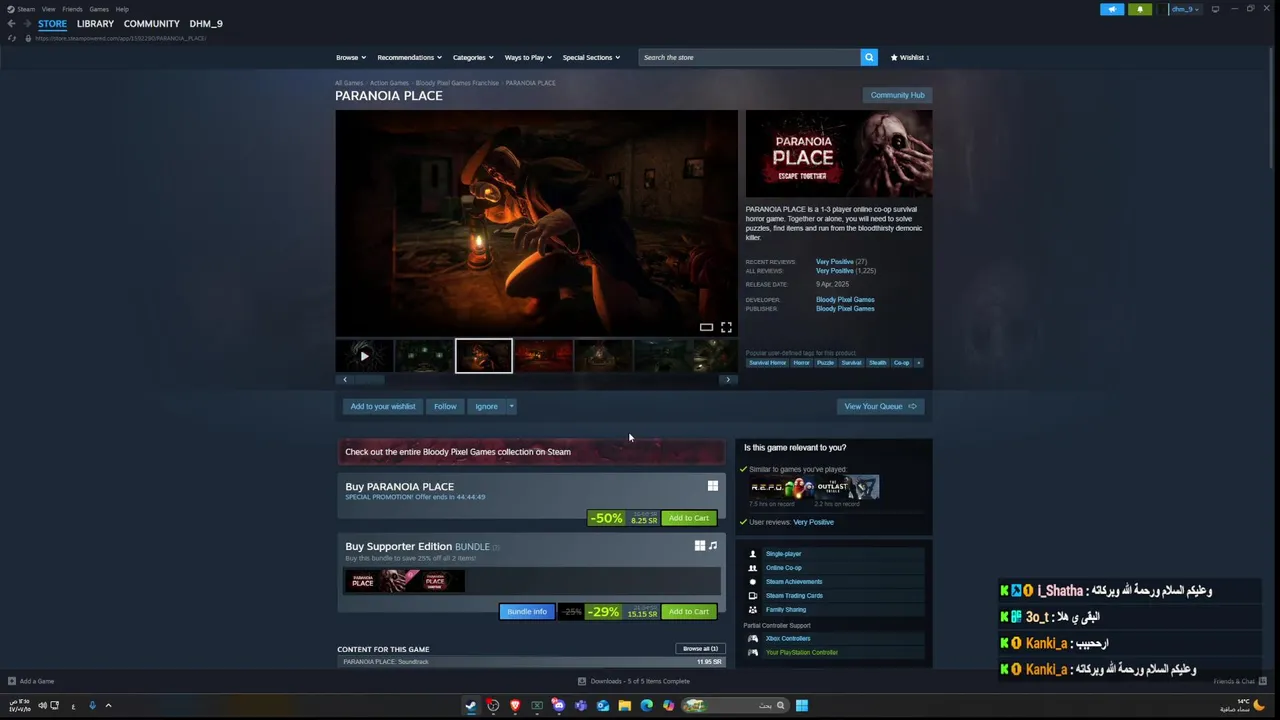Click the plus icon to add tags
The width and height of the screenshot is (1280, 720).
click(x=918, y=363)
